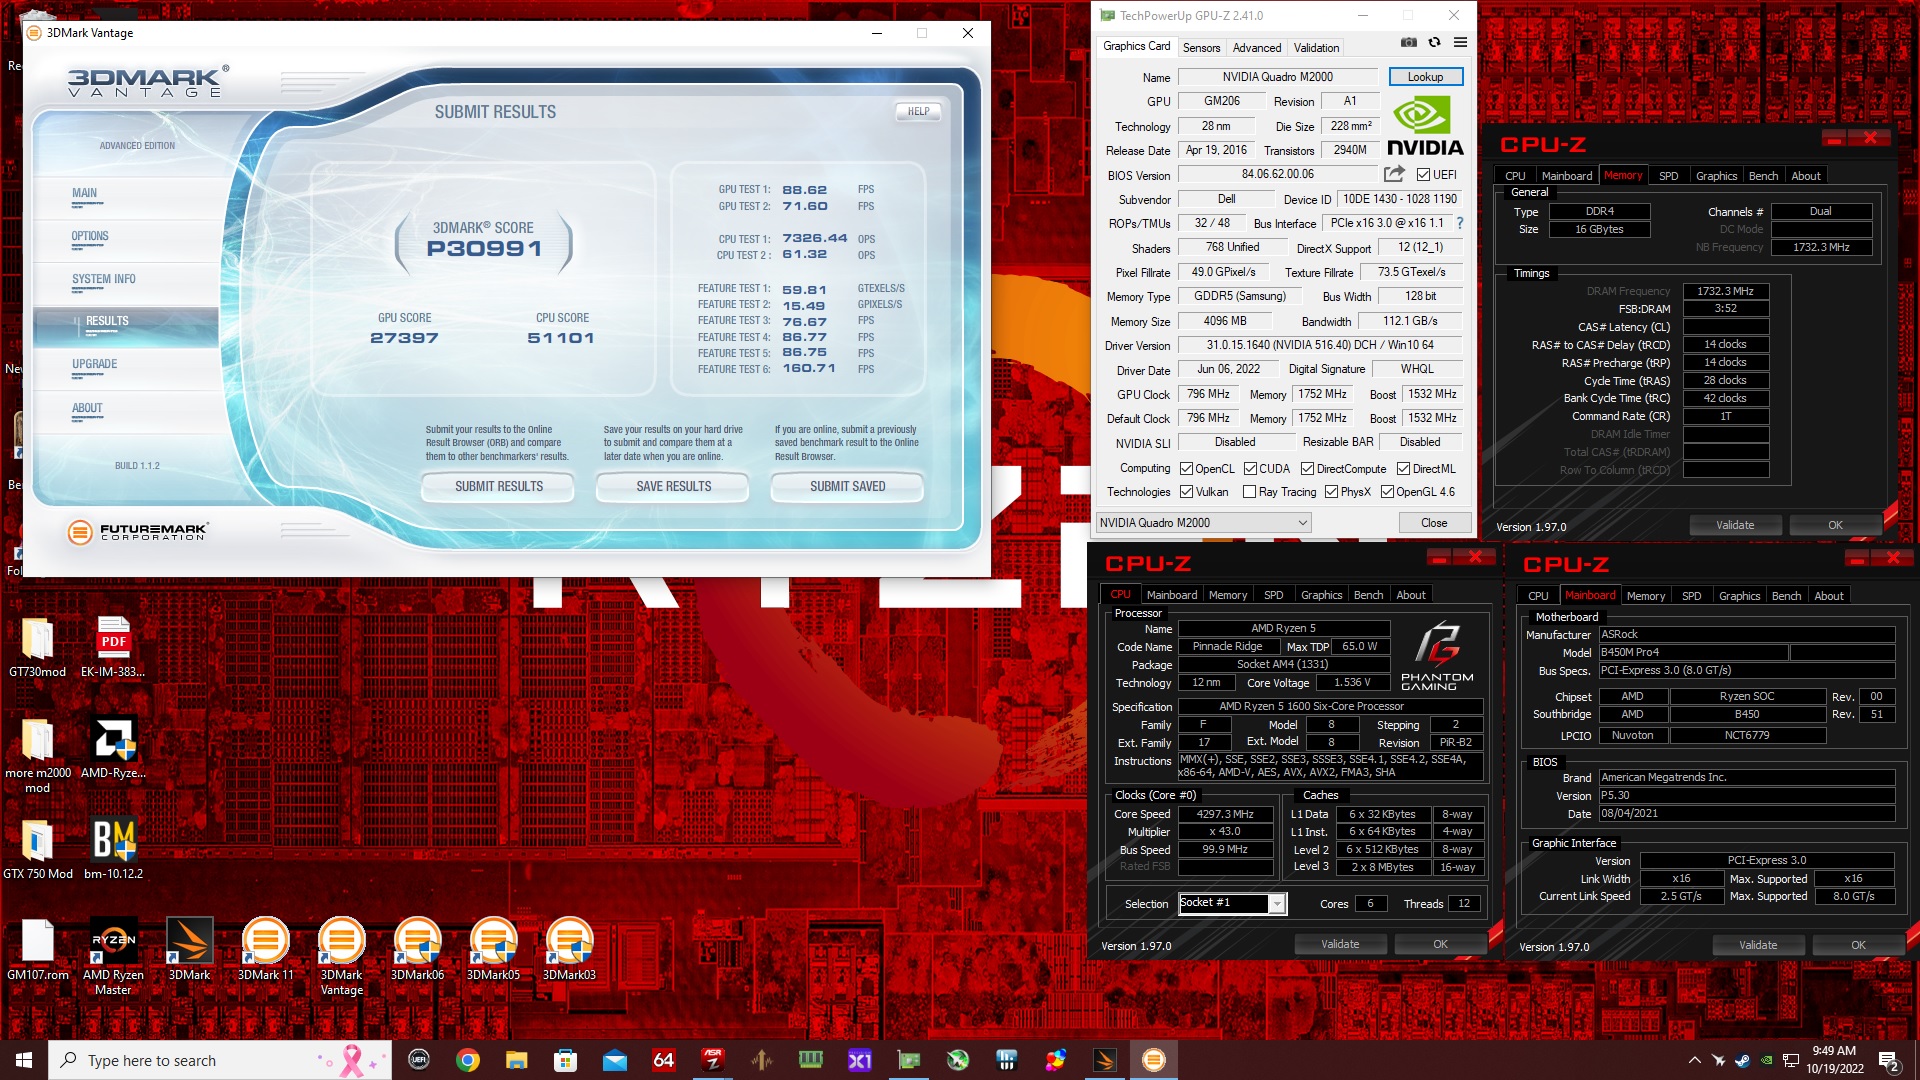Click the Windows Start button
This screenshot has width=1920, height=1080.
(x=24, y=1060)
